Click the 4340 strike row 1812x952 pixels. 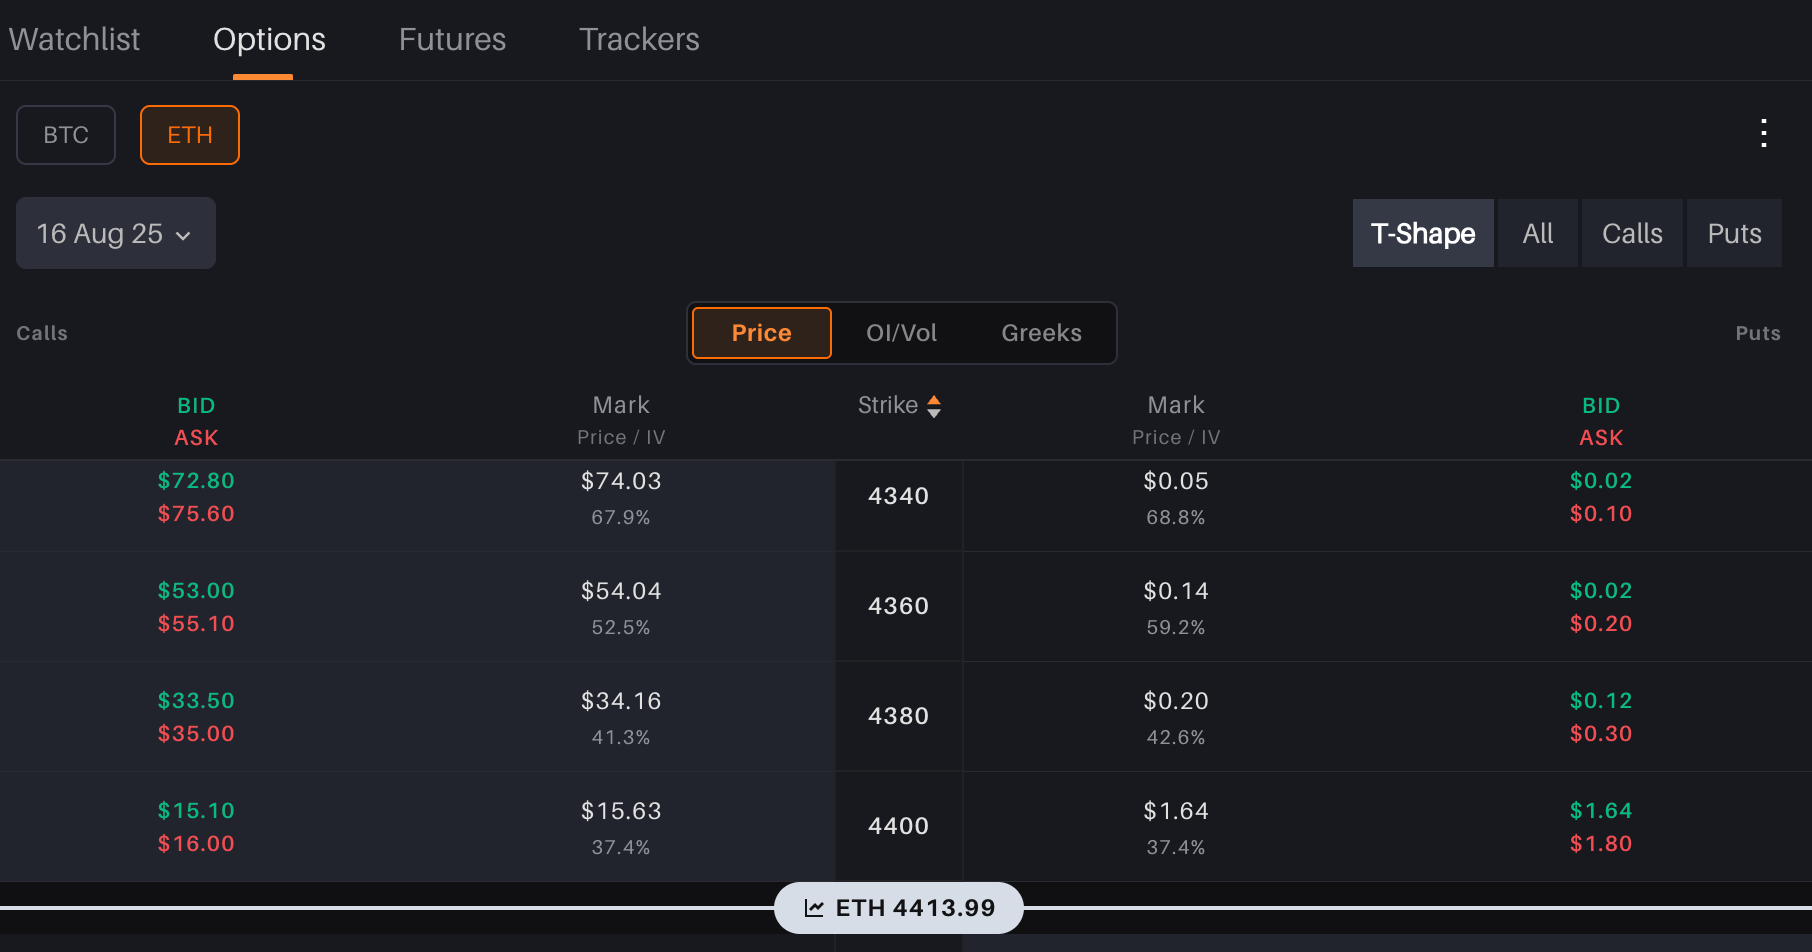point(898,496)
